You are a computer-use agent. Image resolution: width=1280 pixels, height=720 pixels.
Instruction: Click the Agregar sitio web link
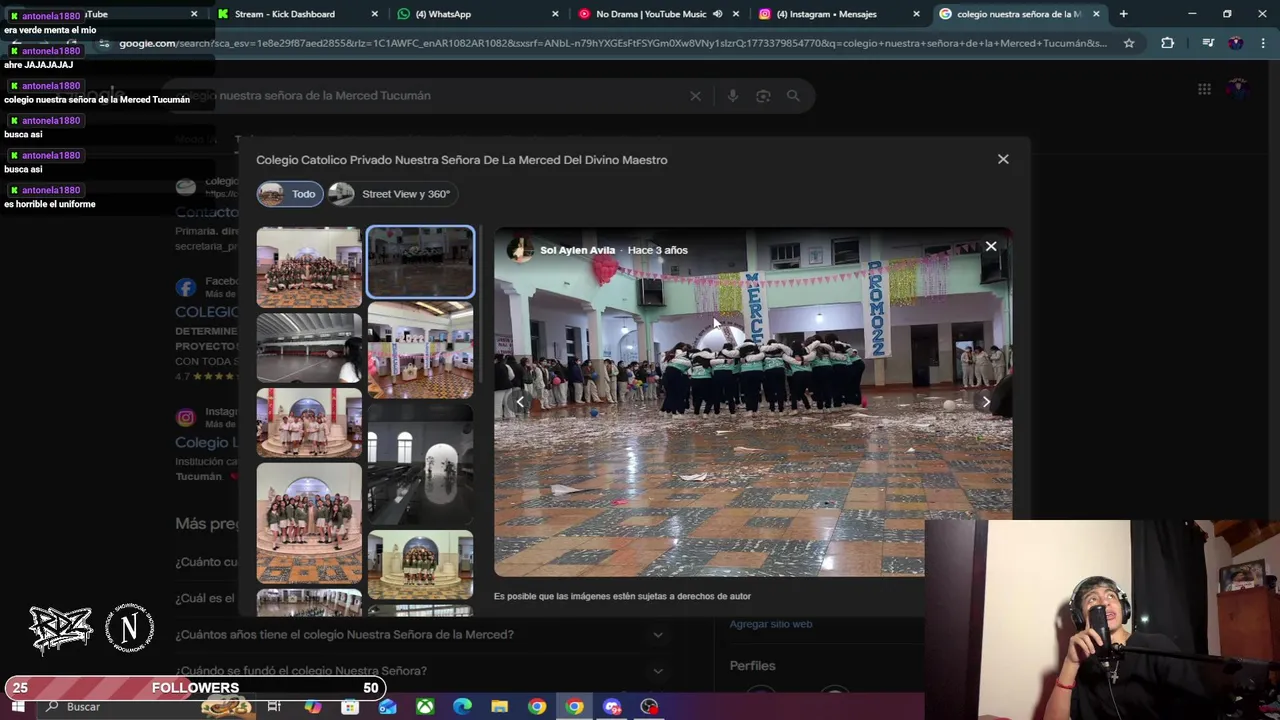pos(771,624)
